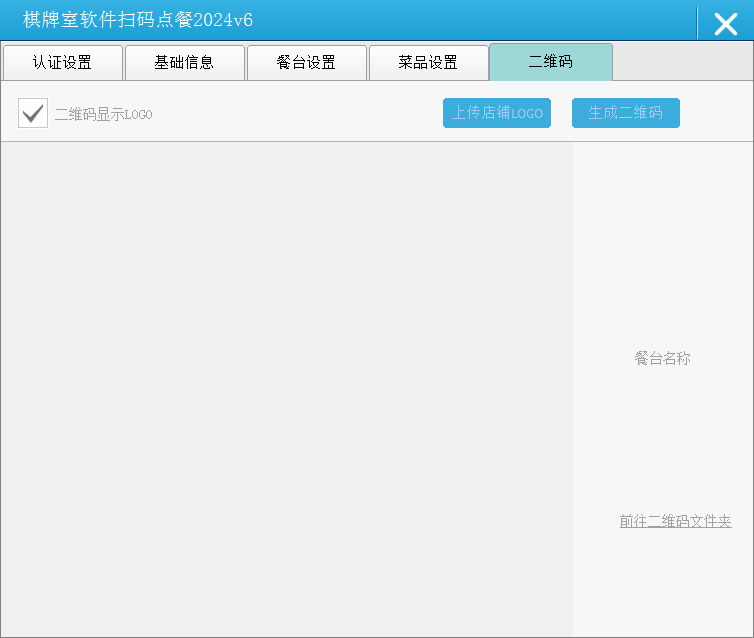This screenshot has height=638, width=754.
Task: Click the 生成二维码 button
Action: (x=625, y=113)
